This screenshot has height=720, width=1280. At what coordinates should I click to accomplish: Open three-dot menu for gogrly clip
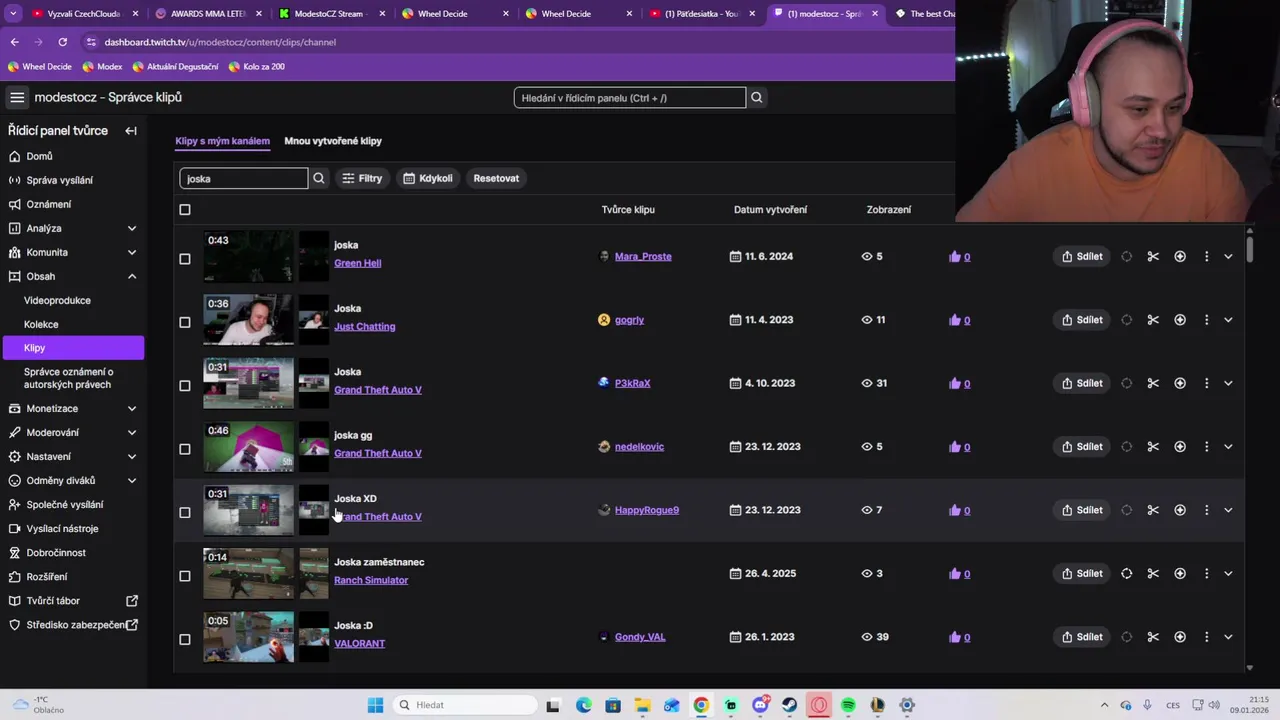click(1206, 320)
